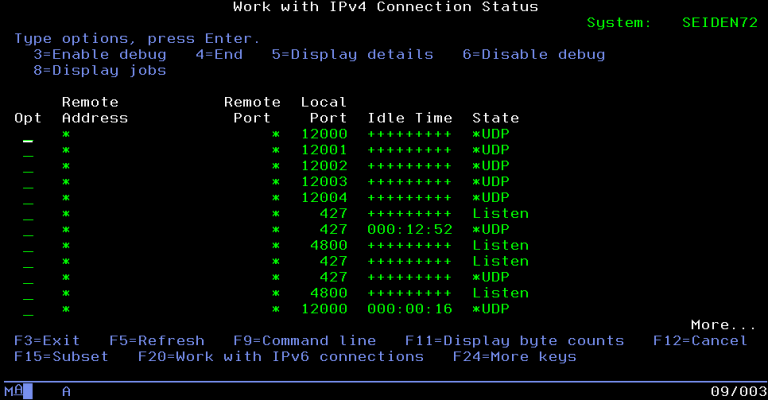Click local port value 12004
The image size is (768, 400).
324,198
